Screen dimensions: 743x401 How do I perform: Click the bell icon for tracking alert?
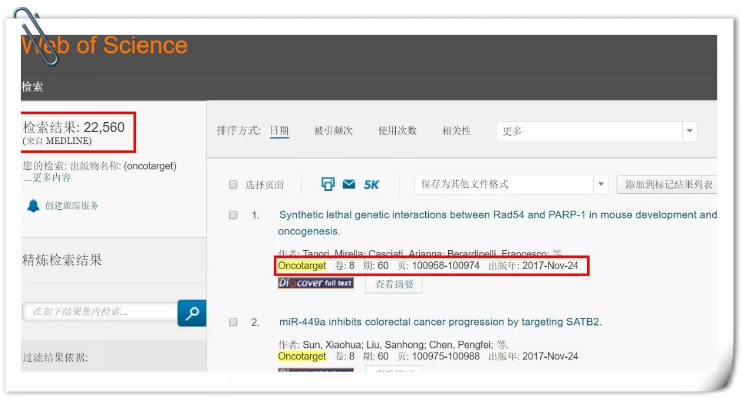[x=33, y=206]
